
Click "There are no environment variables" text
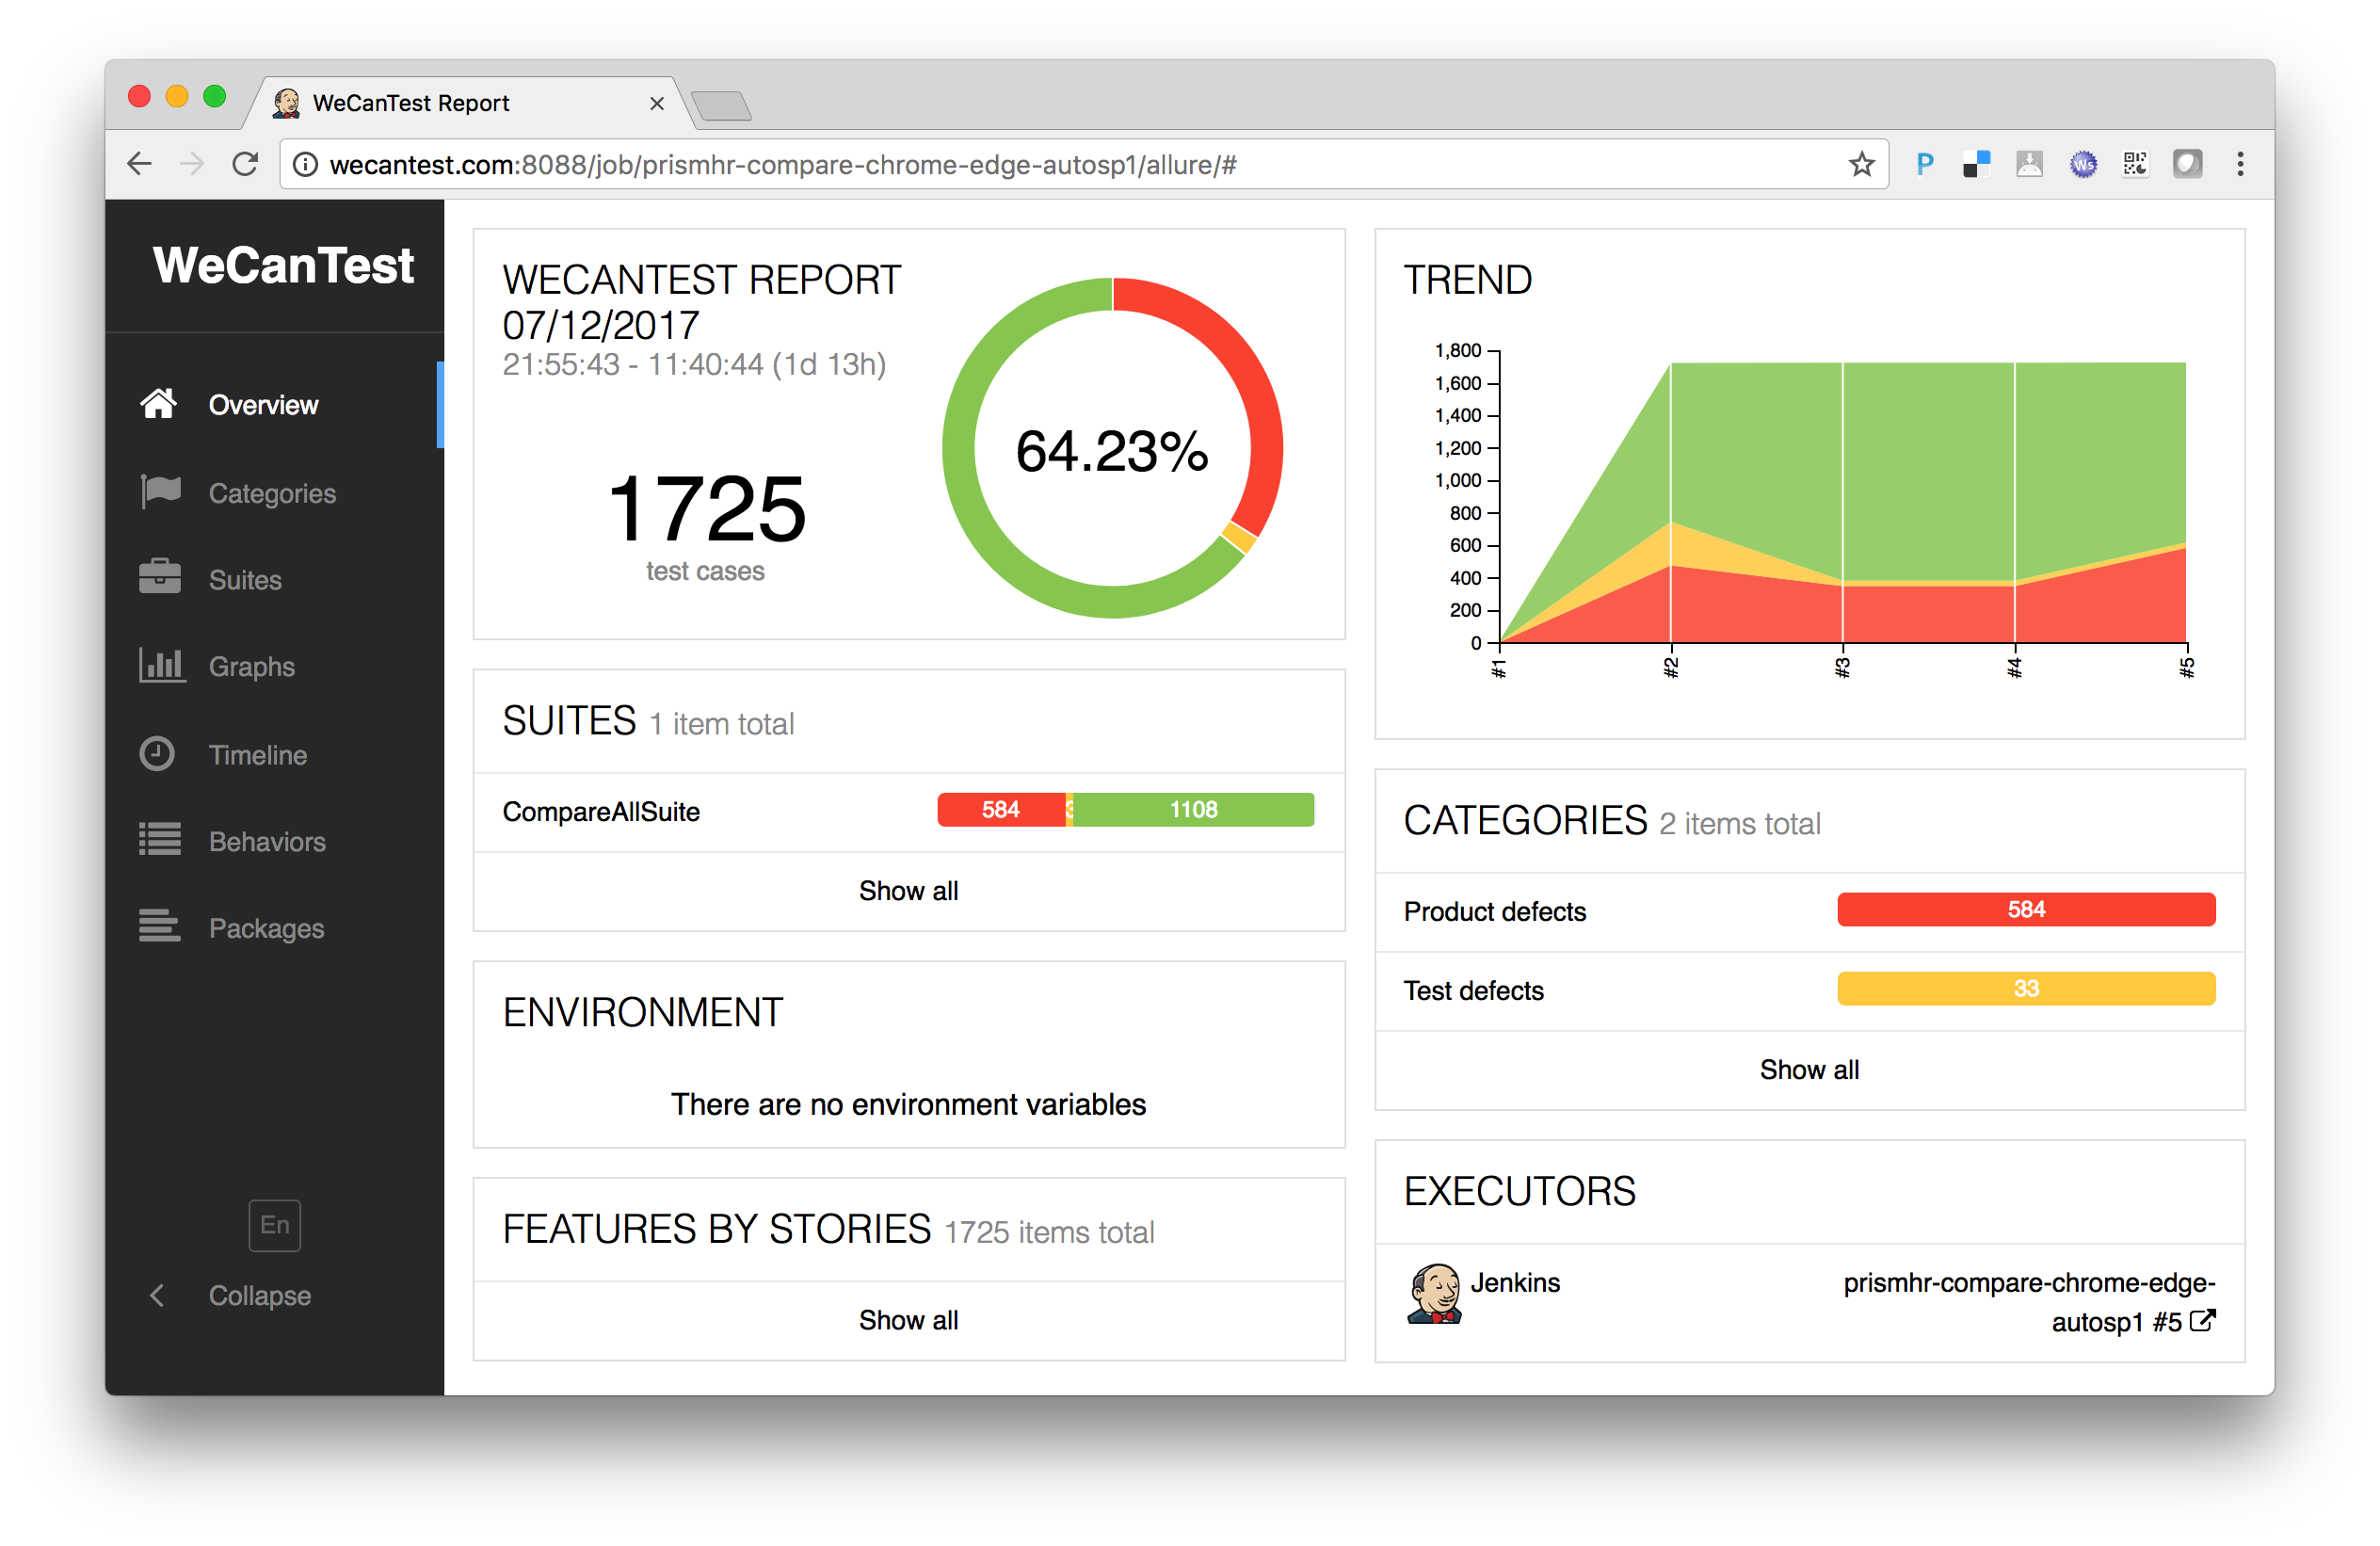(909, 1105)
